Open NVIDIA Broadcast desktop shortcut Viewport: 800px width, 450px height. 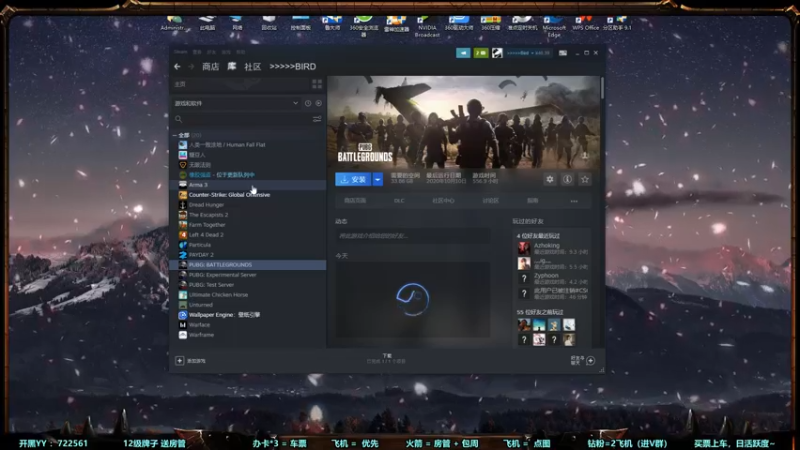click(x=427, y=27)
